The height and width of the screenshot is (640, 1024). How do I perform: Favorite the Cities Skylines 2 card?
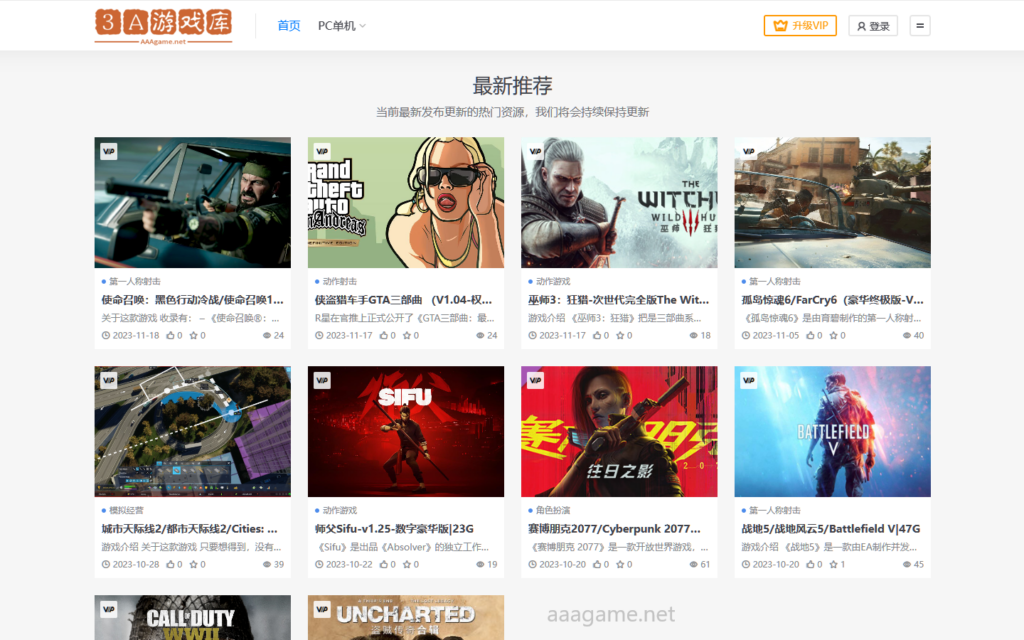coord(193,564)
